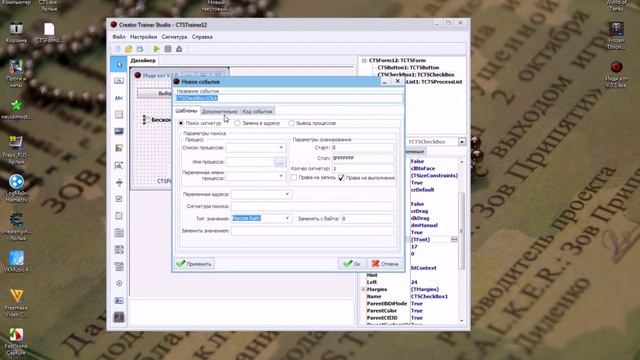Collapse CTSForm12 tree node
This screenshot has width=640, height=360.
pyautogui.click(x=364, y=60)
